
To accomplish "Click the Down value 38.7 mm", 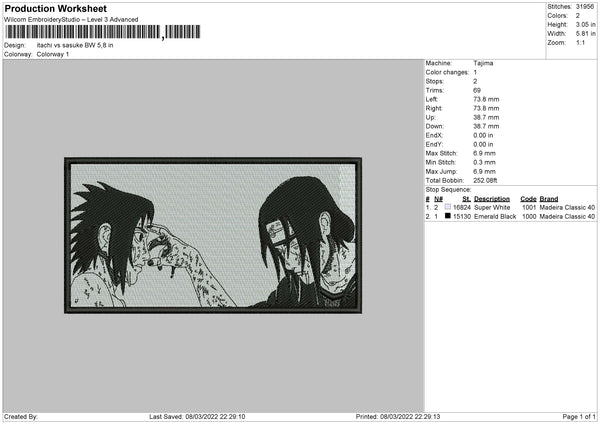I will click(486, 126).
